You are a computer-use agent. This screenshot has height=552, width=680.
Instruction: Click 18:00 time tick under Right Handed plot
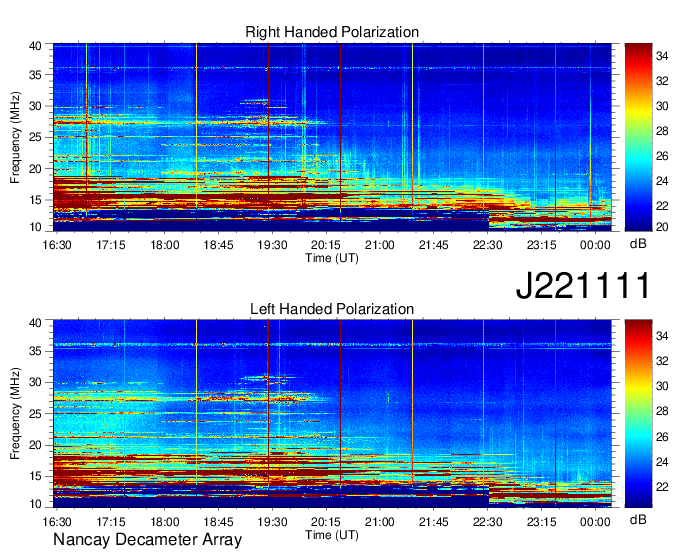click(164, 245)
